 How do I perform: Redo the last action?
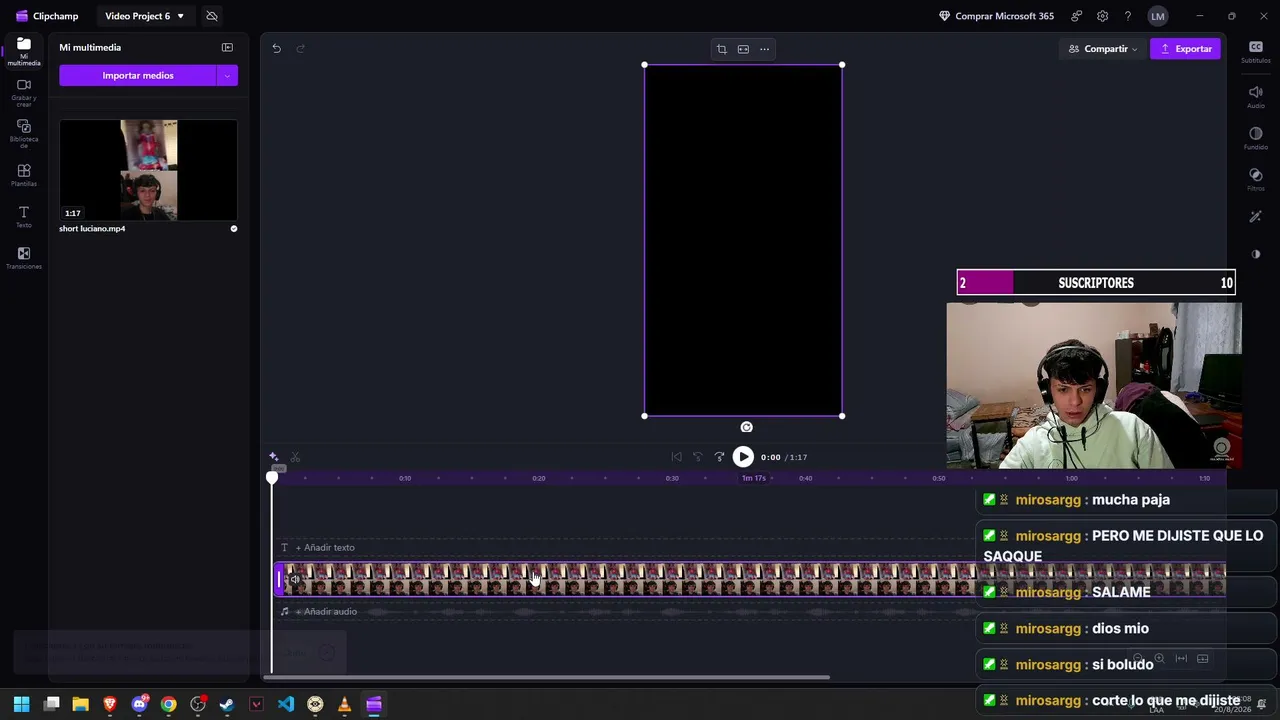300,49
